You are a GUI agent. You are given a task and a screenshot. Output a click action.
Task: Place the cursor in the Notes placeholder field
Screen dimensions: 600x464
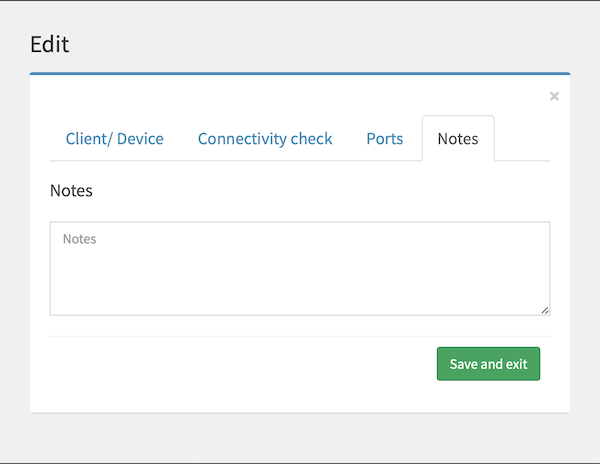click(x=299, y=268)
